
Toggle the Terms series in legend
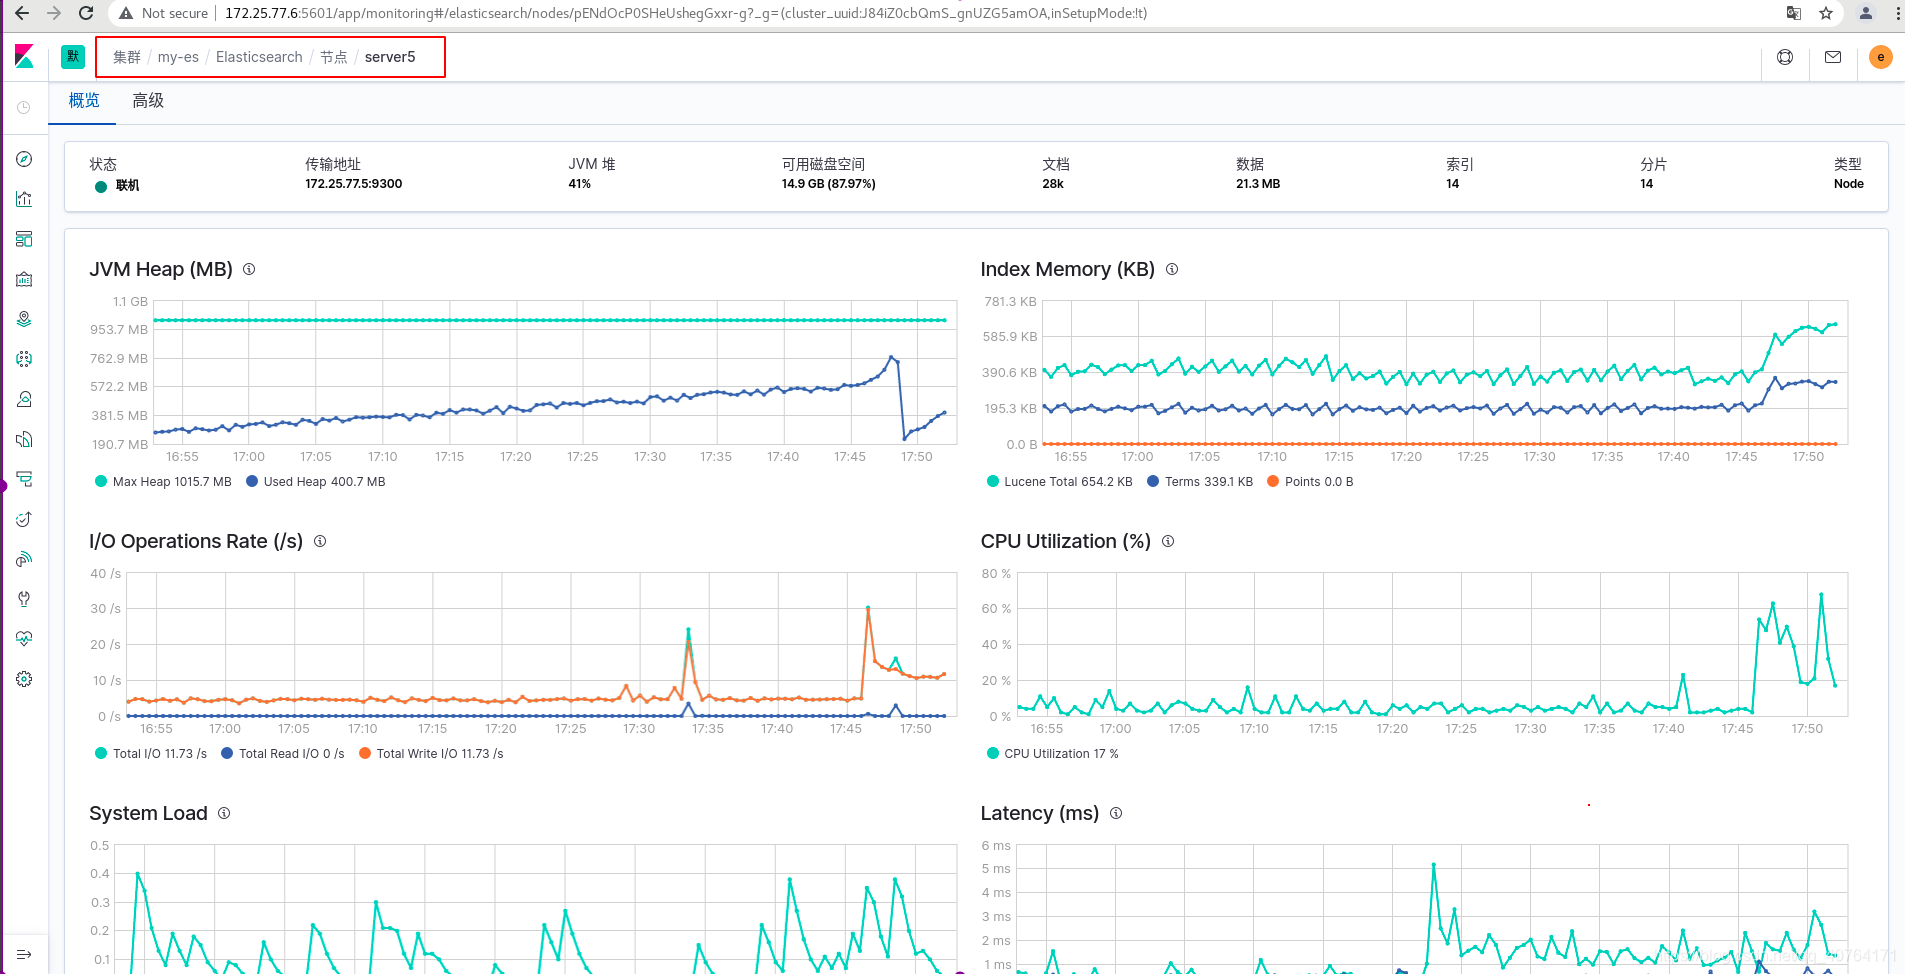point(1200,482)
